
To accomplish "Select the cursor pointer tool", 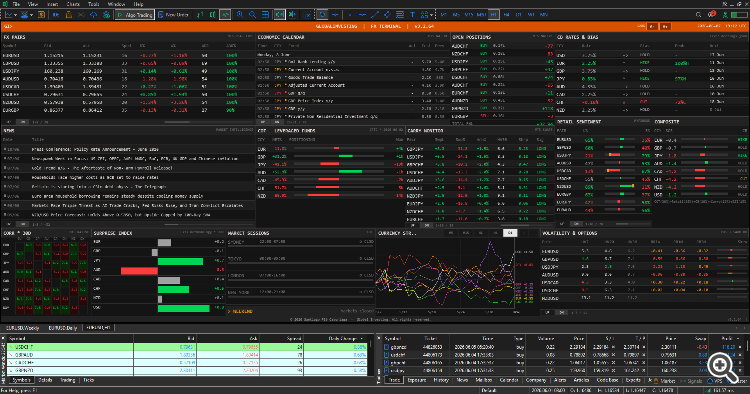I will [x=322, y=15].
